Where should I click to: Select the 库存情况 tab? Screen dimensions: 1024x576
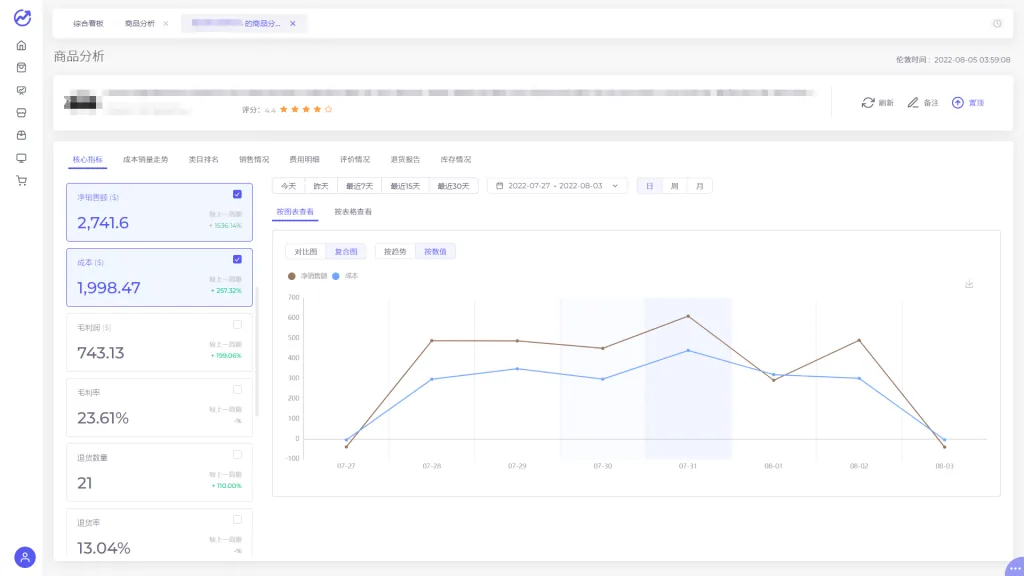click(455, 159)
